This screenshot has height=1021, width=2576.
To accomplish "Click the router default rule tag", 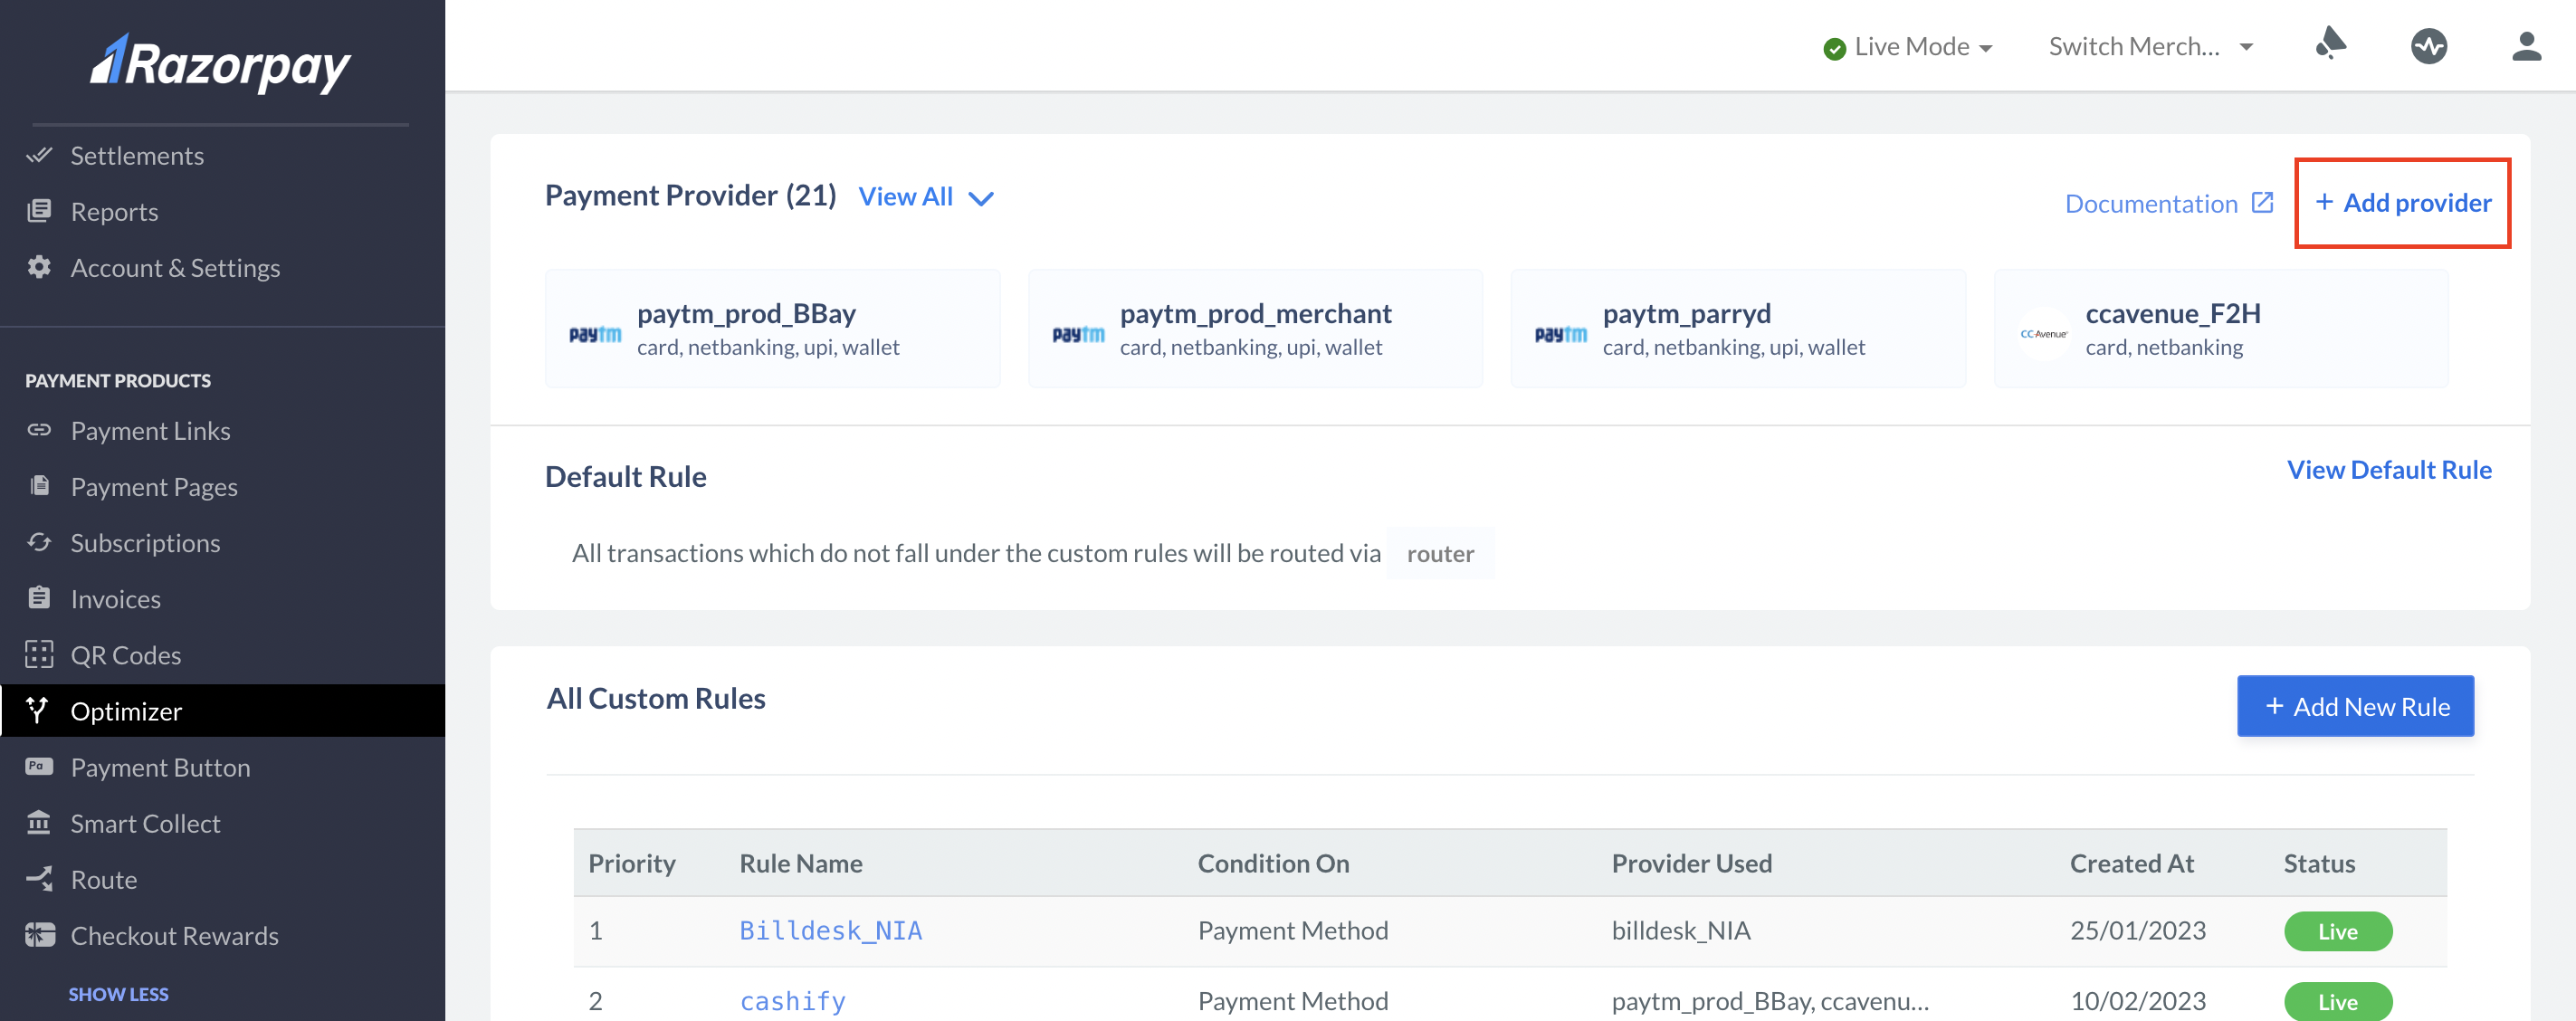I will [1440, 553].
